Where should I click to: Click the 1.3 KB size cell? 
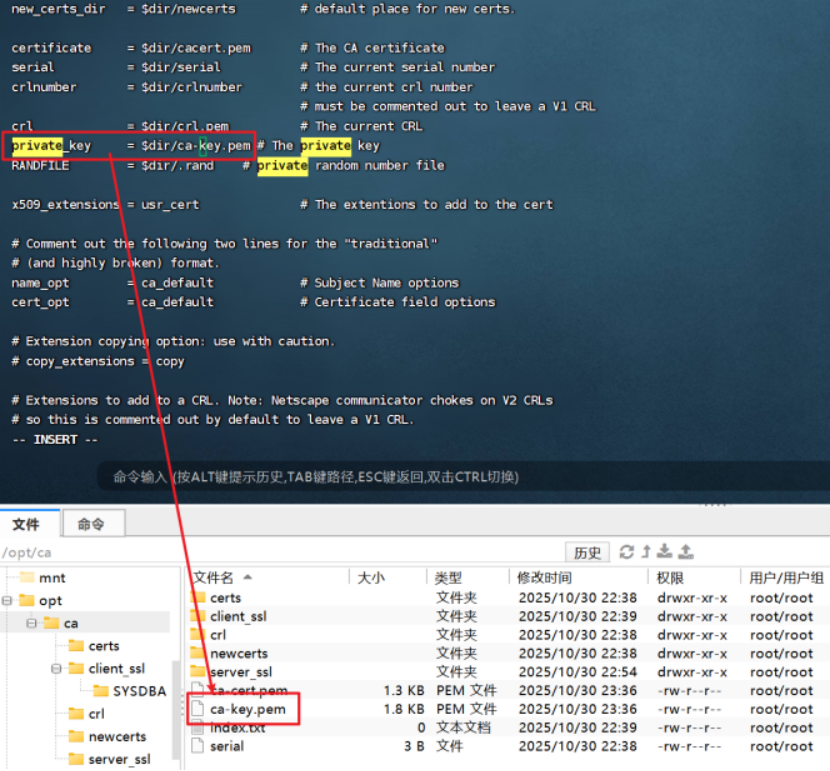pos(404,691)
